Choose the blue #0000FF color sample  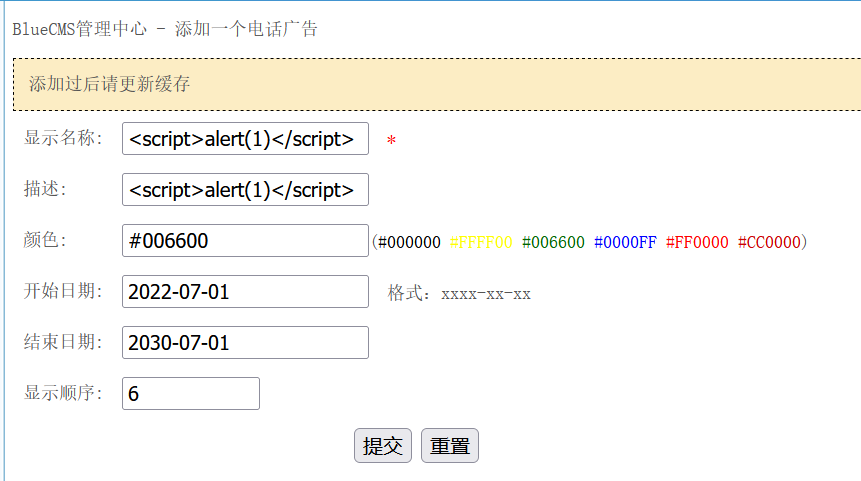625,242
